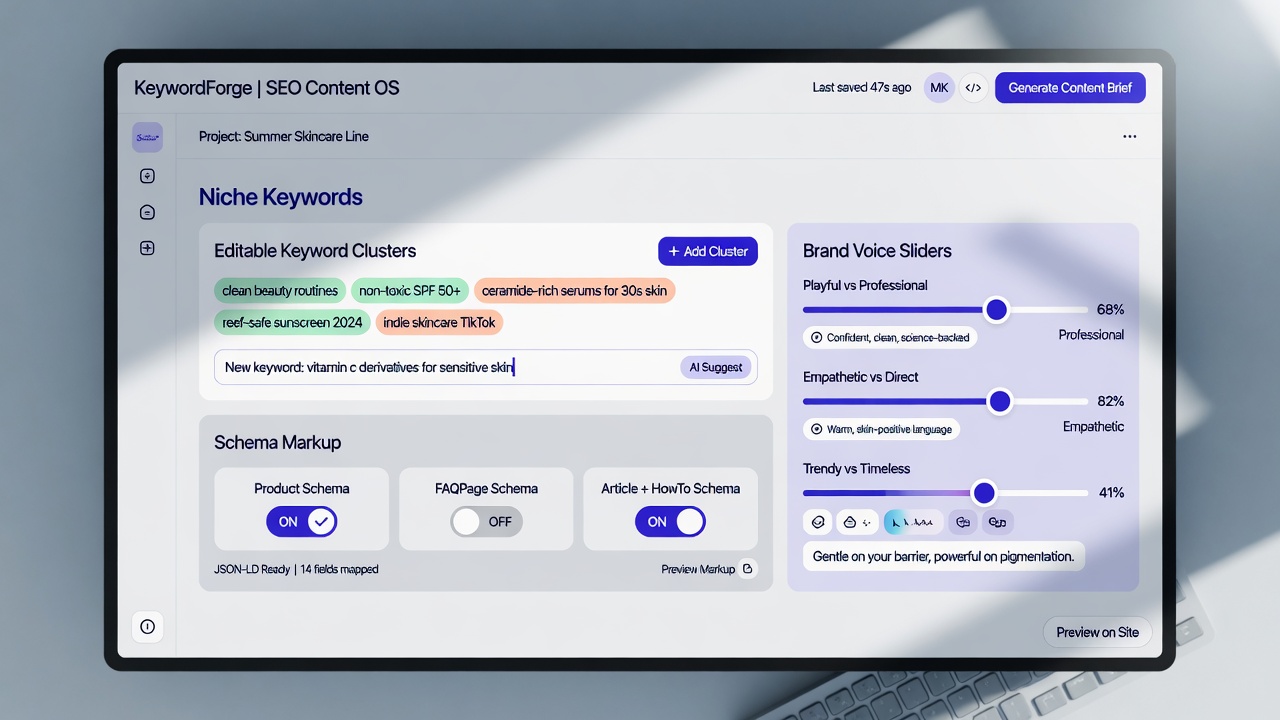Click the copy icon beside Preview Markup
Screen dimensions: 1280x720
click(748, 569)
